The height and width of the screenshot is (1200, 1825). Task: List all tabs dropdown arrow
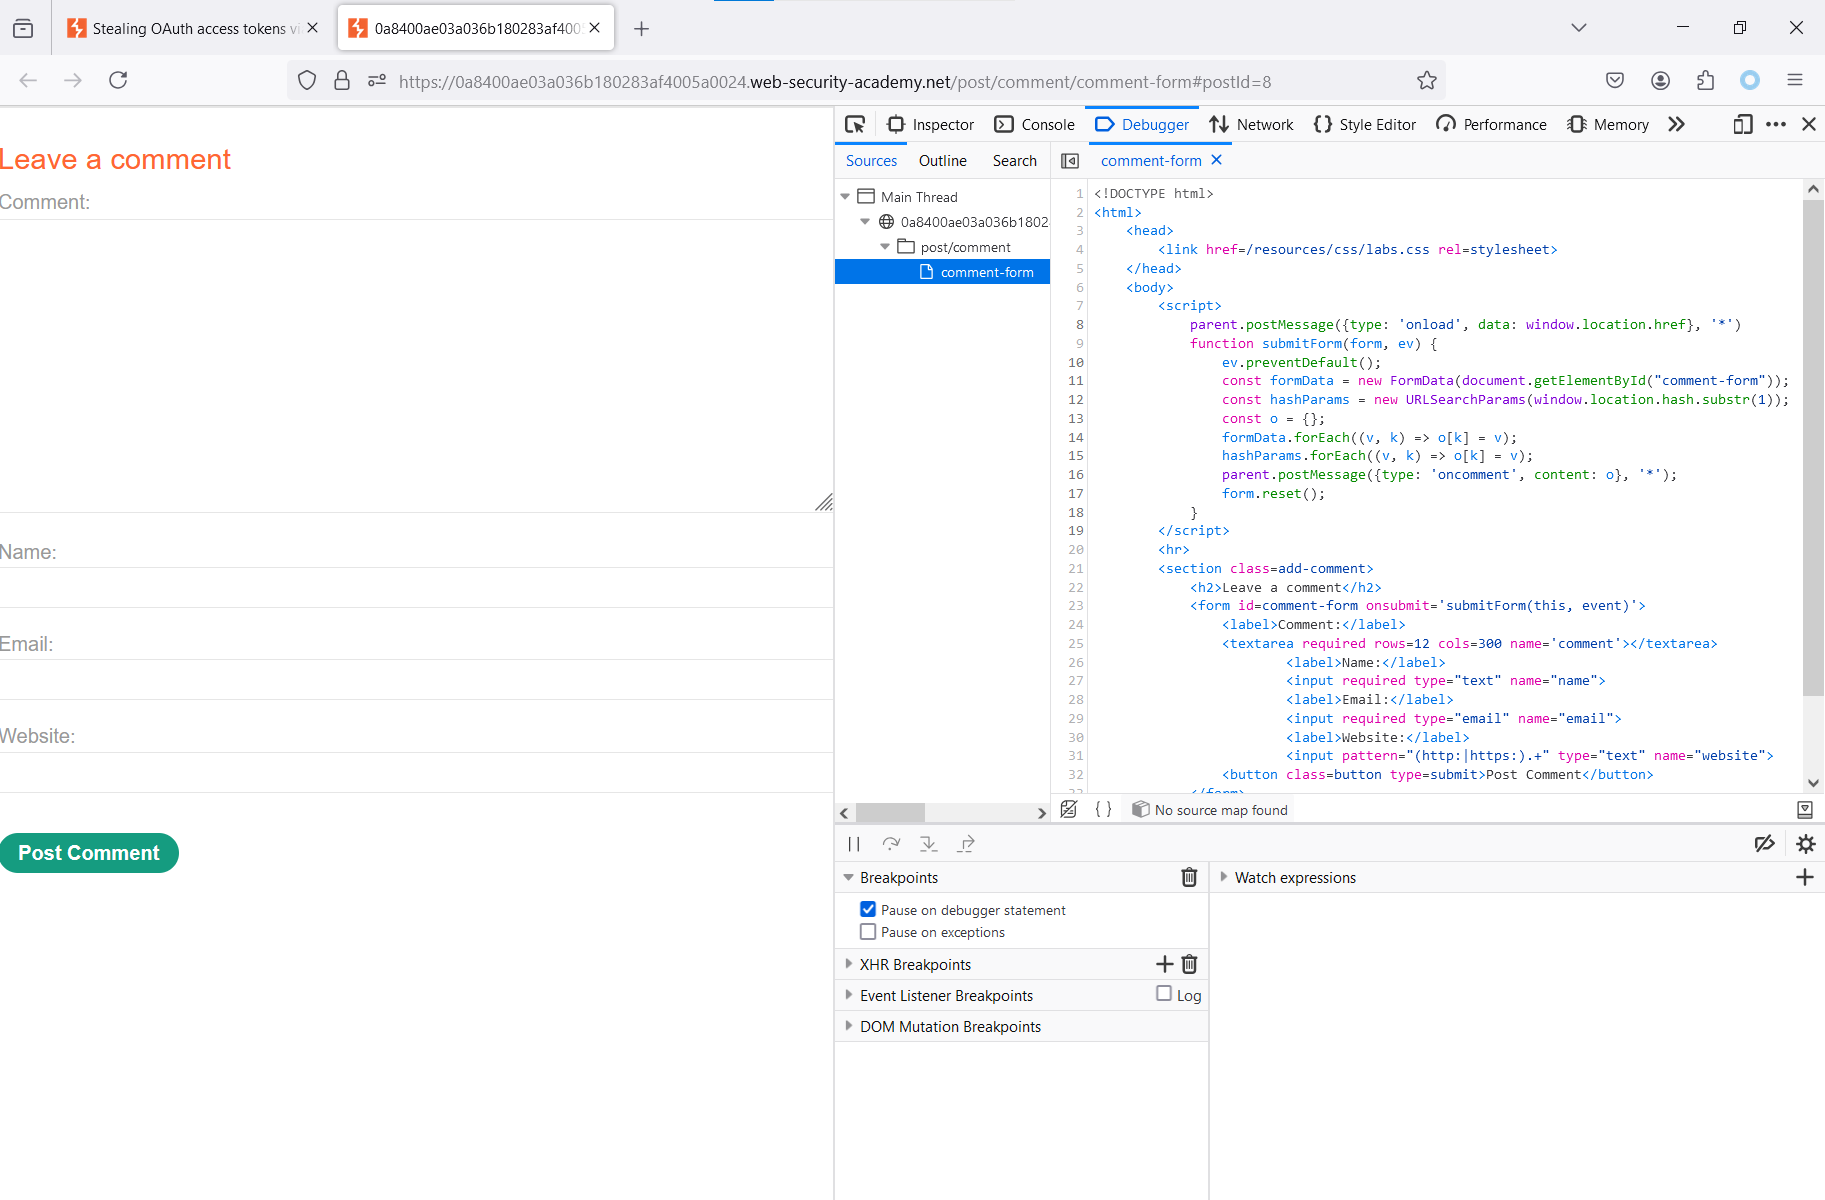pos(1579,28)
